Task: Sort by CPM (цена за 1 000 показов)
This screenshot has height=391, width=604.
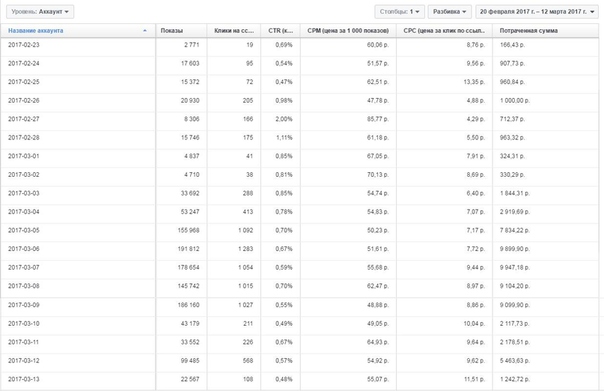Action: point(348,30)
